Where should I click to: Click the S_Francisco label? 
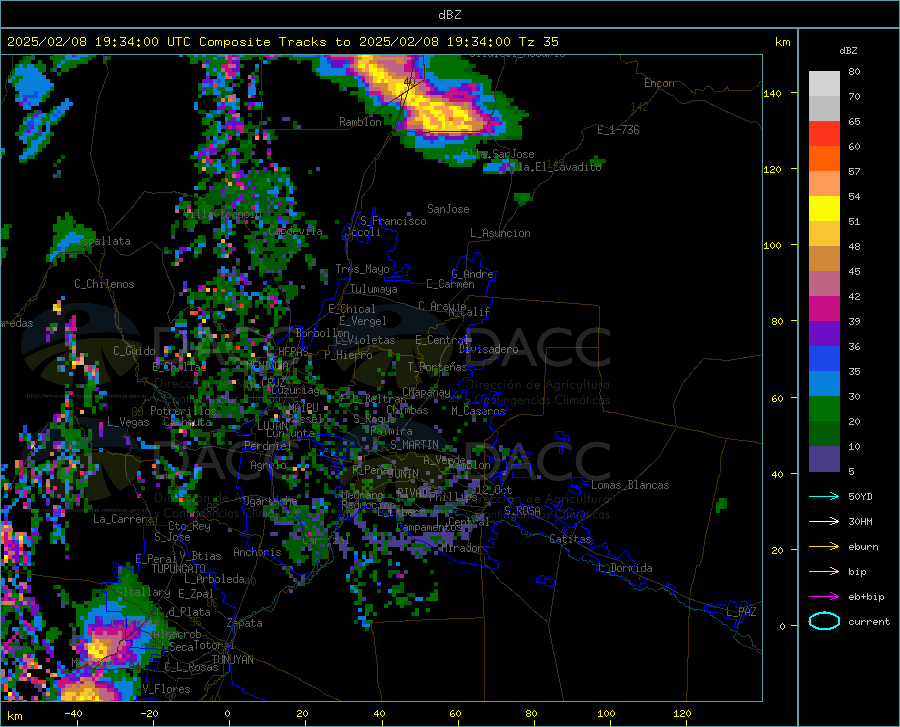click(393, 221)
